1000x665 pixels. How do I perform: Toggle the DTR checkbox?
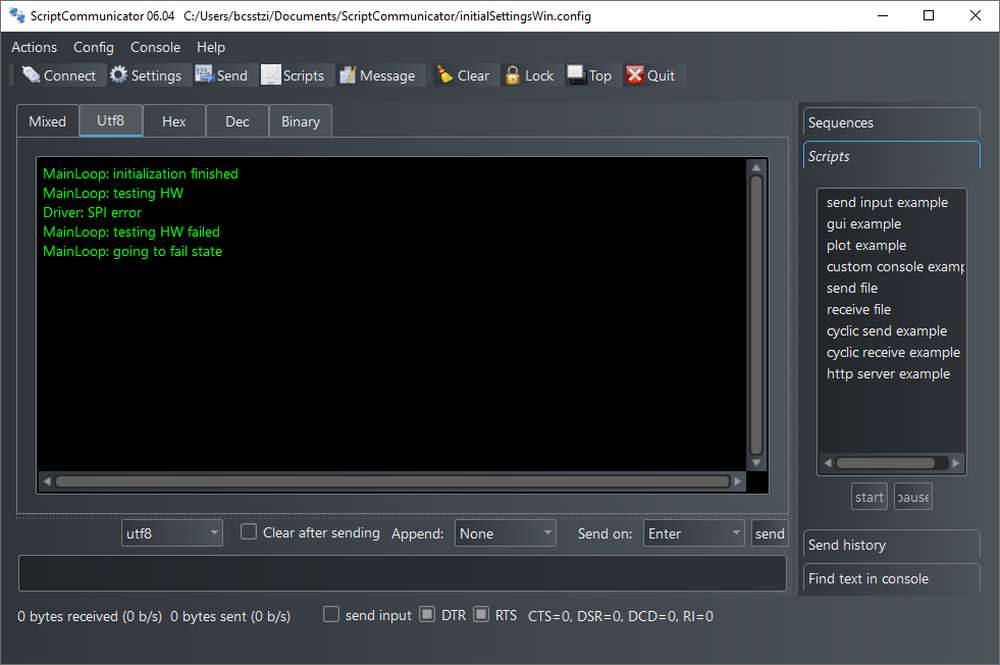click(x=427, y=614)
